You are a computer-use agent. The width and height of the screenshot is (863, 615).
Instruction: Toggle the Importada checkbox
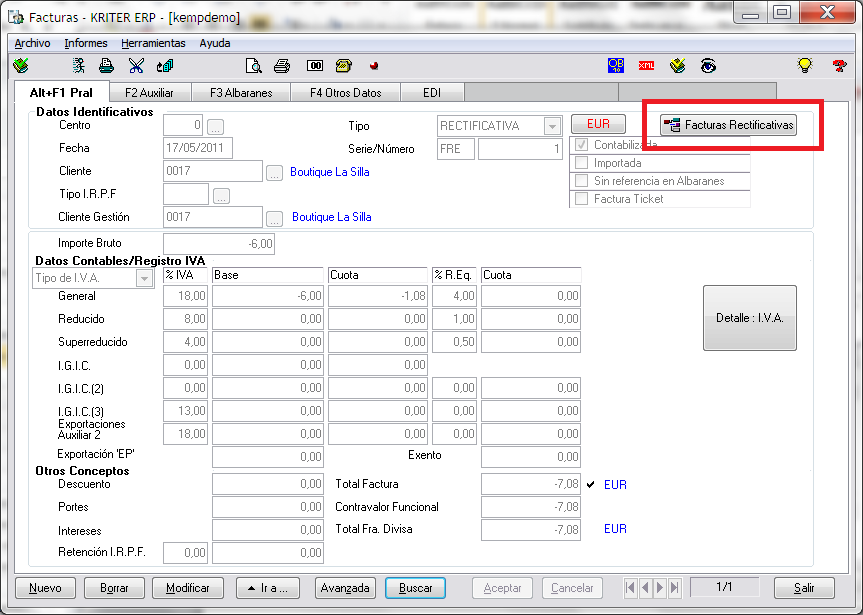[581, 163]
